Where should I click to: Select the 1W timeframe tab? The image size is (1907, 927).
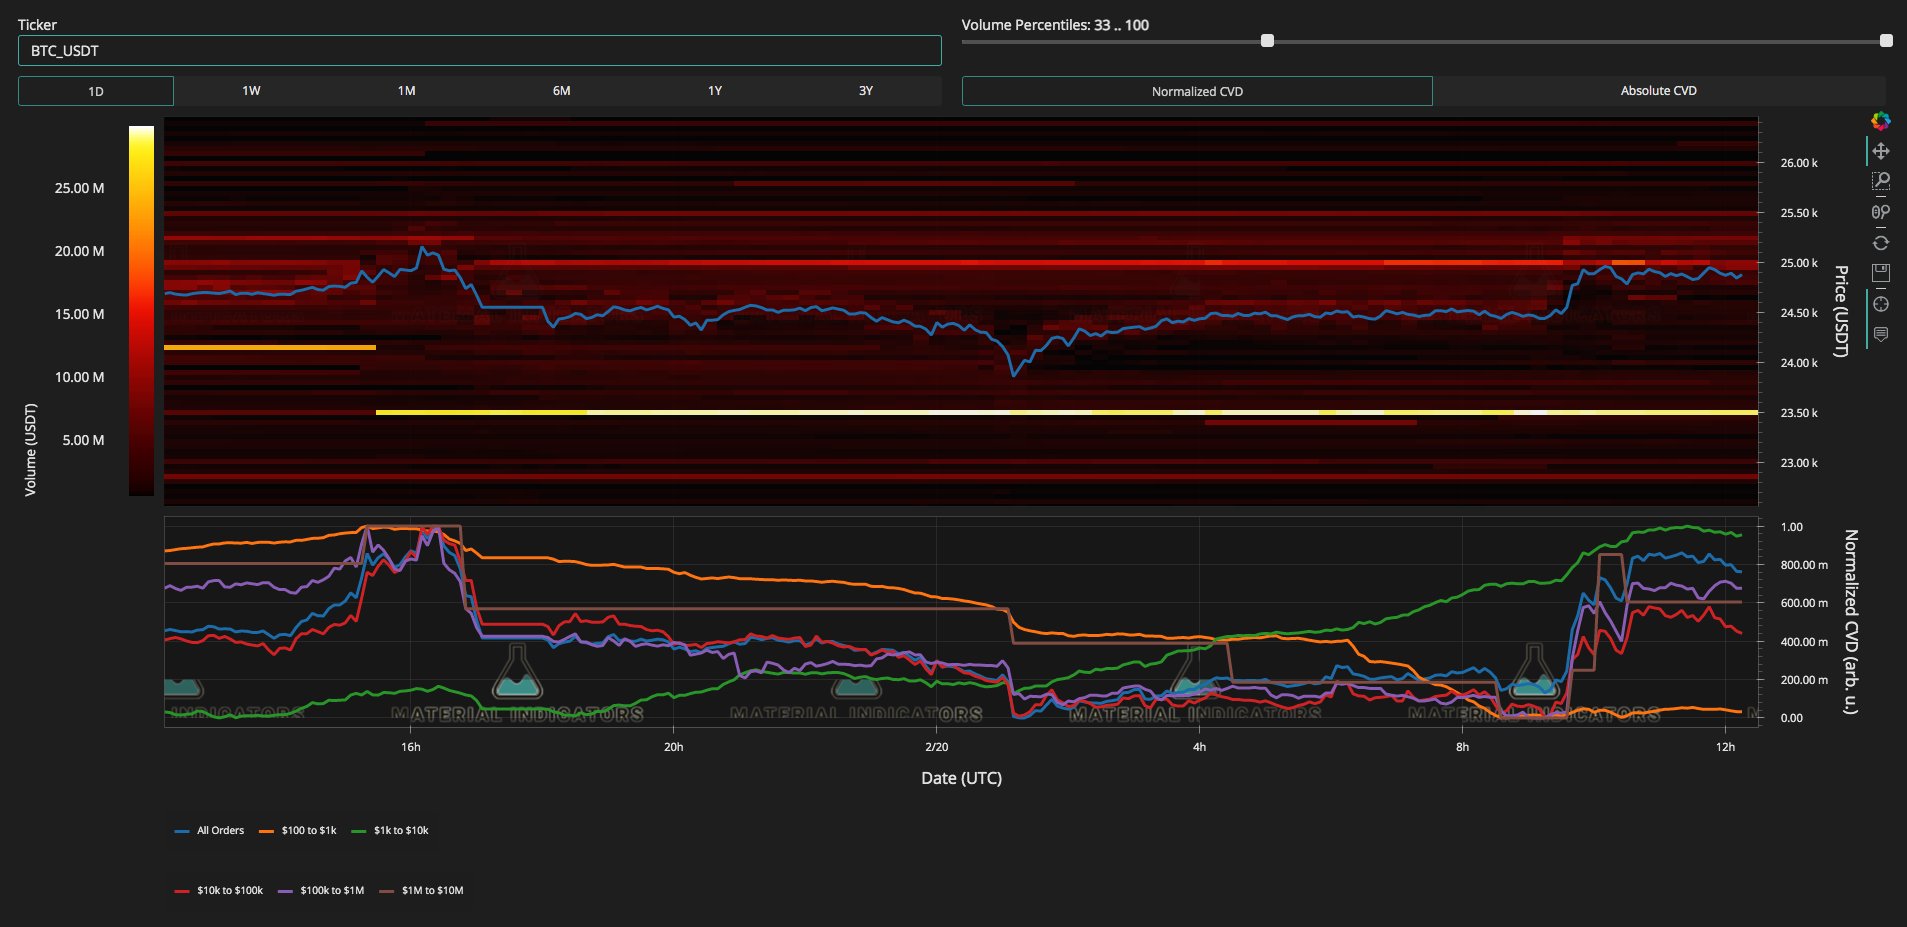pos(251,91)
